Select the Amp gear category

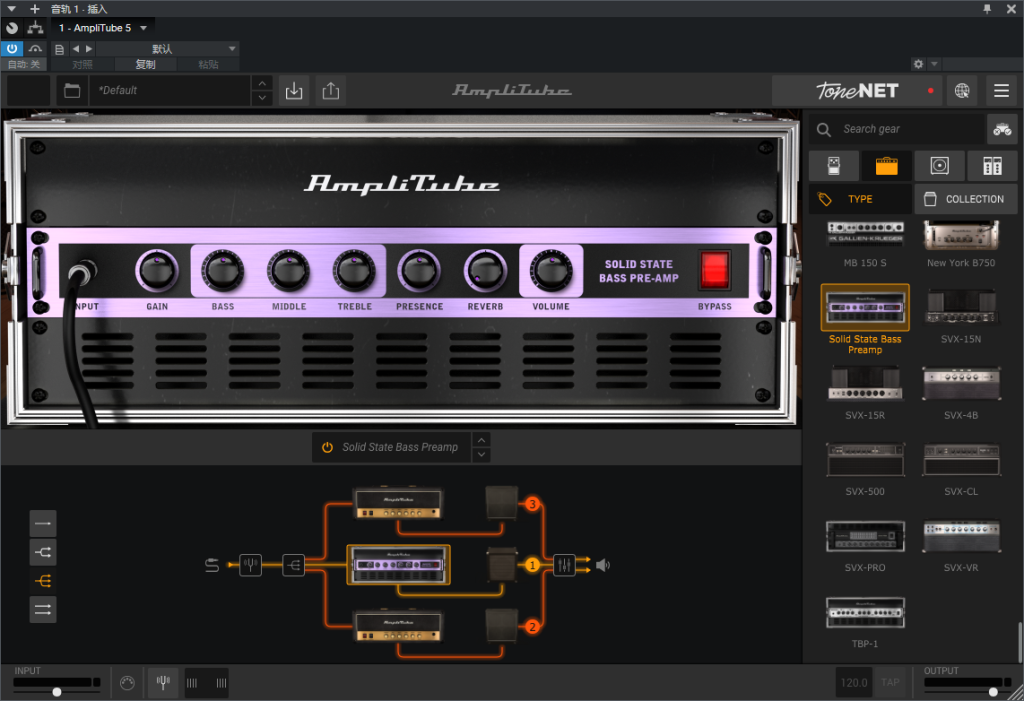pos(886,166)
